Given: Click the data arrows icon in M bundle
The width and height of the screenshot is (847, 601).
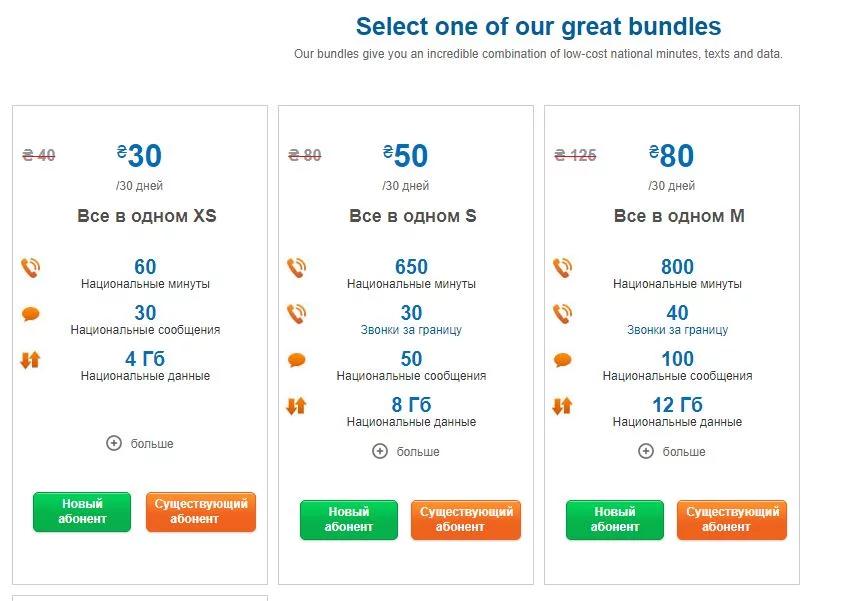Looking at the screenshot, I should 562,406.
